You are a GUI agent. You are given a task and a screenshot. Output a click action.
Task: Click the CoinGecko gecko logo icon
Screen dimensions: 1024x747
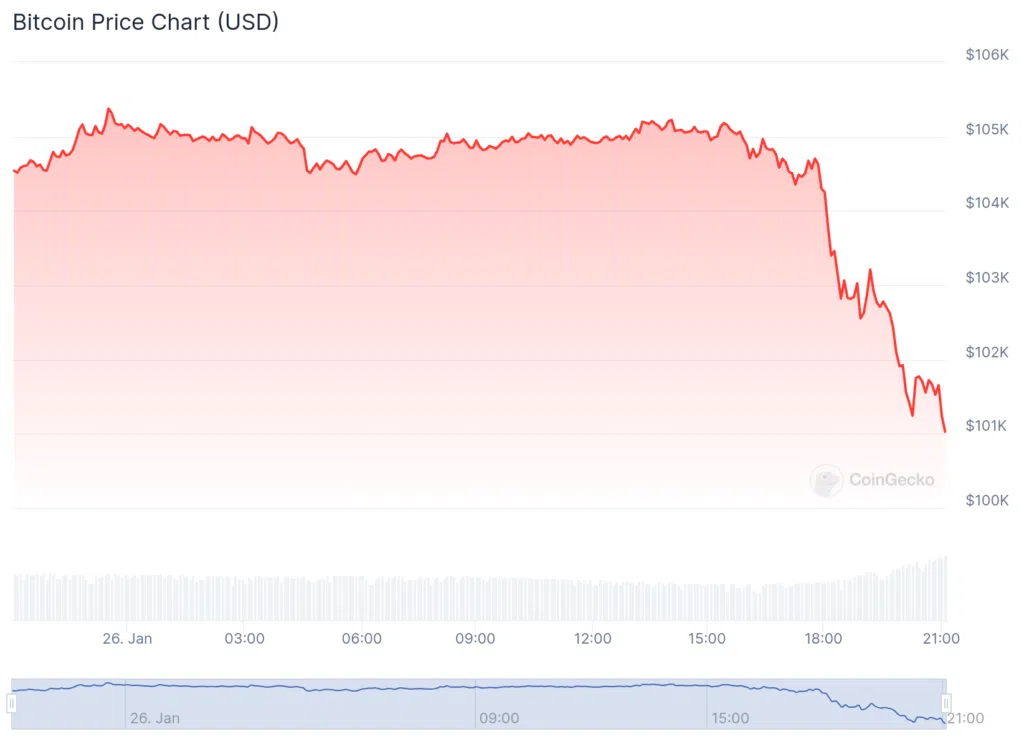pyautogui.click(x=826, y=481)
